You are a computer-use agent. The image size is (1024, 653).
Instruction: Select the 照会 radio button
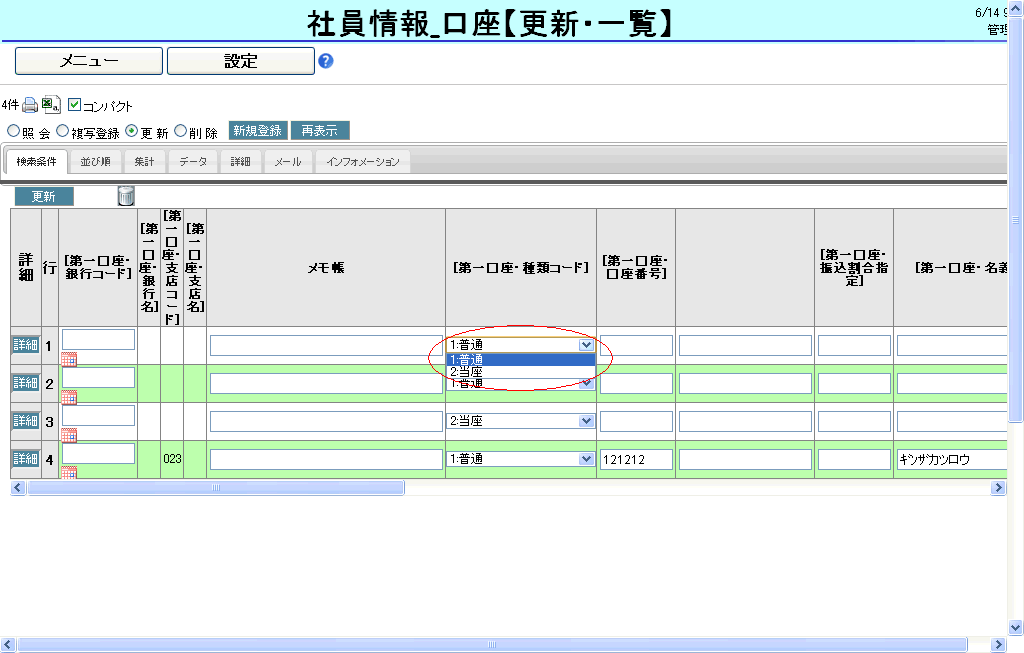[13, 131]
